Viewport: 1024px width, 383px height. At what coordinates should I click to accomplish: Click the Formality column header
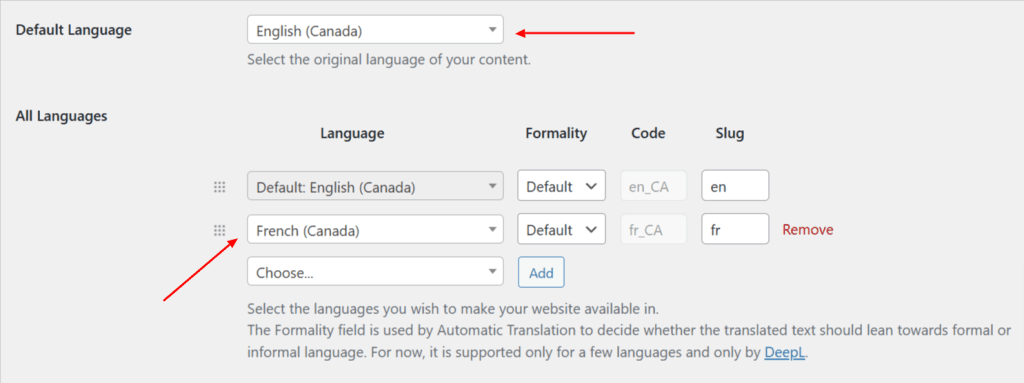pyautogui.click(x=556, y=133)
